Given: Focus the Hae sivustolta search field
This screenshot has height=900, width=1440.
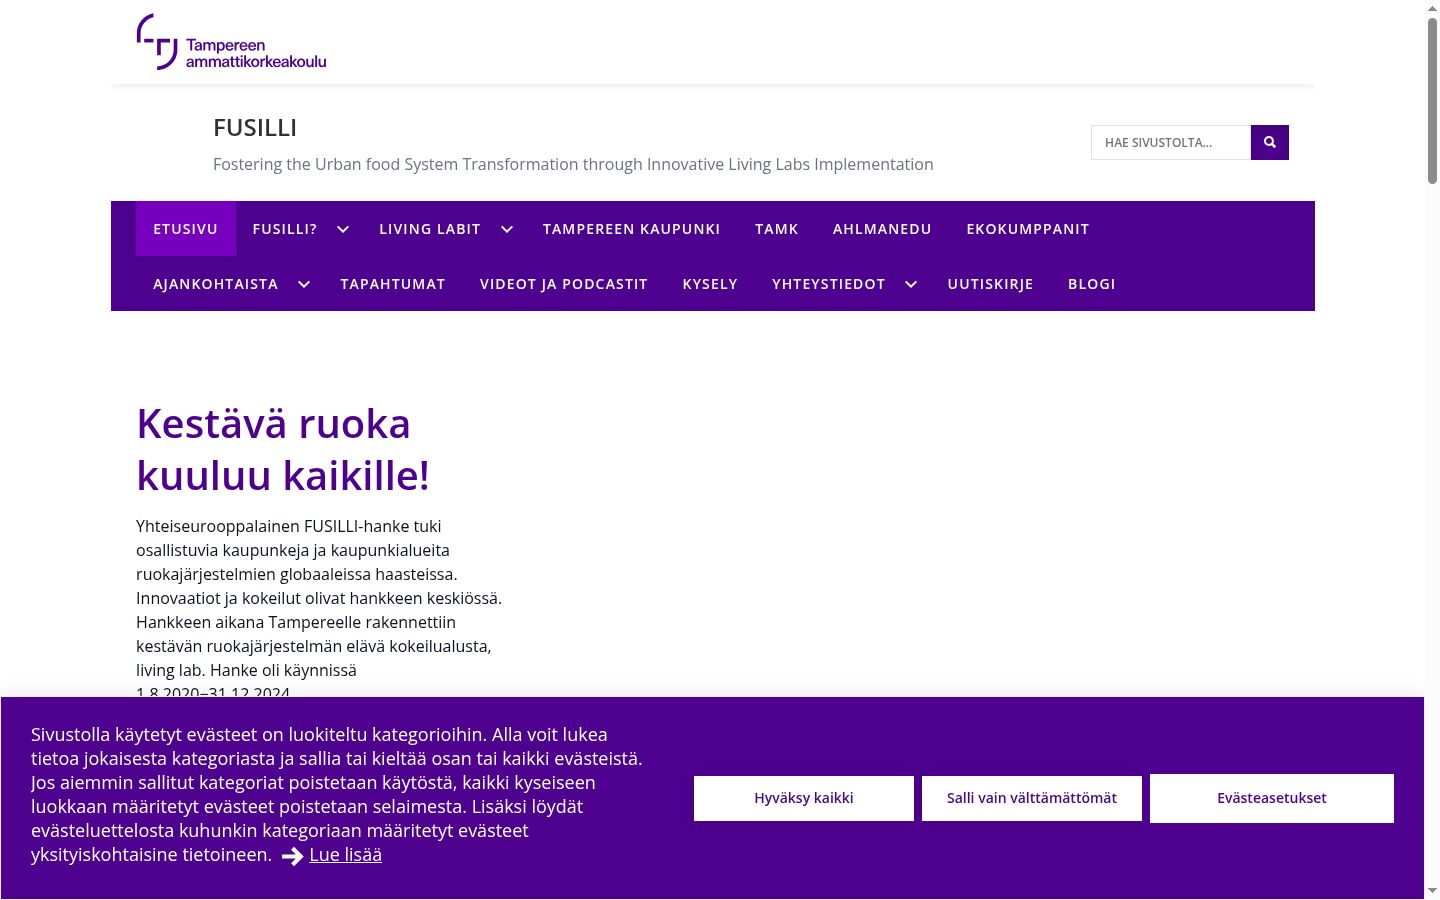Looking at the screenshot, I should point(1171,142).
